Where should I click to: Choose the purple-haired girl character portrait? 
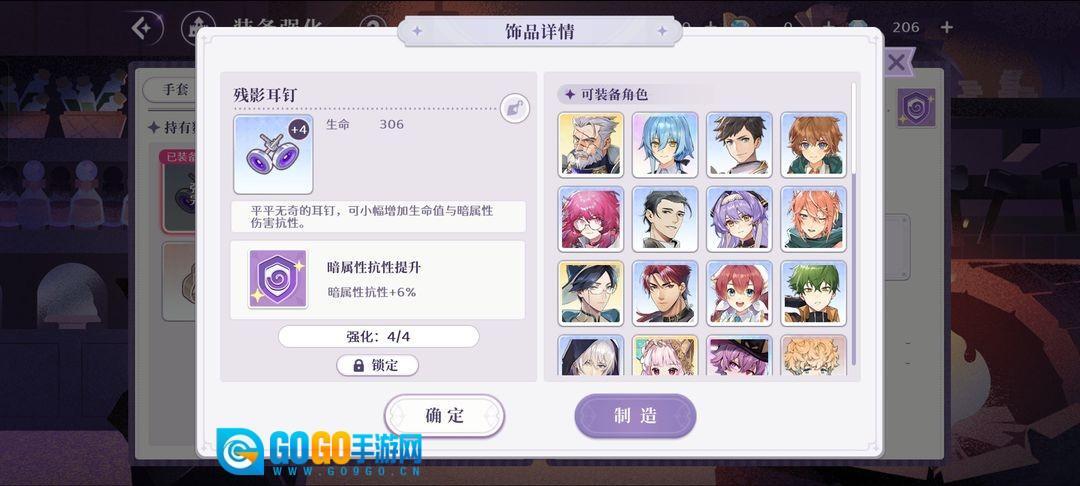click(x=740, y=219)
